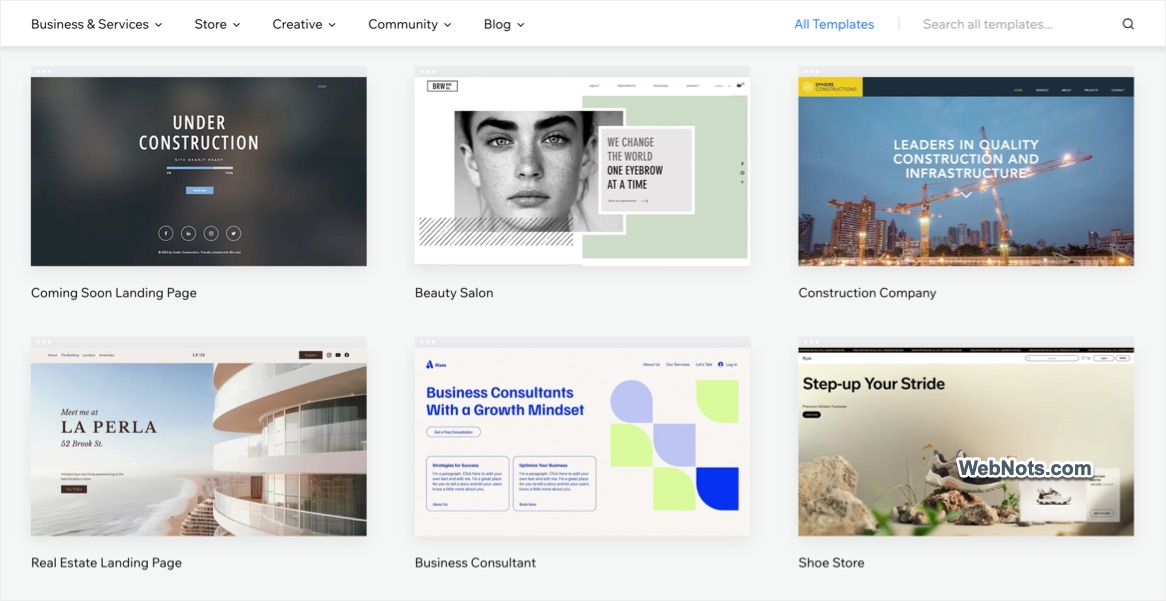The image size is (1166, 601).
Task: Click the search magnifier icon
Action: [x=1128, y=24]
